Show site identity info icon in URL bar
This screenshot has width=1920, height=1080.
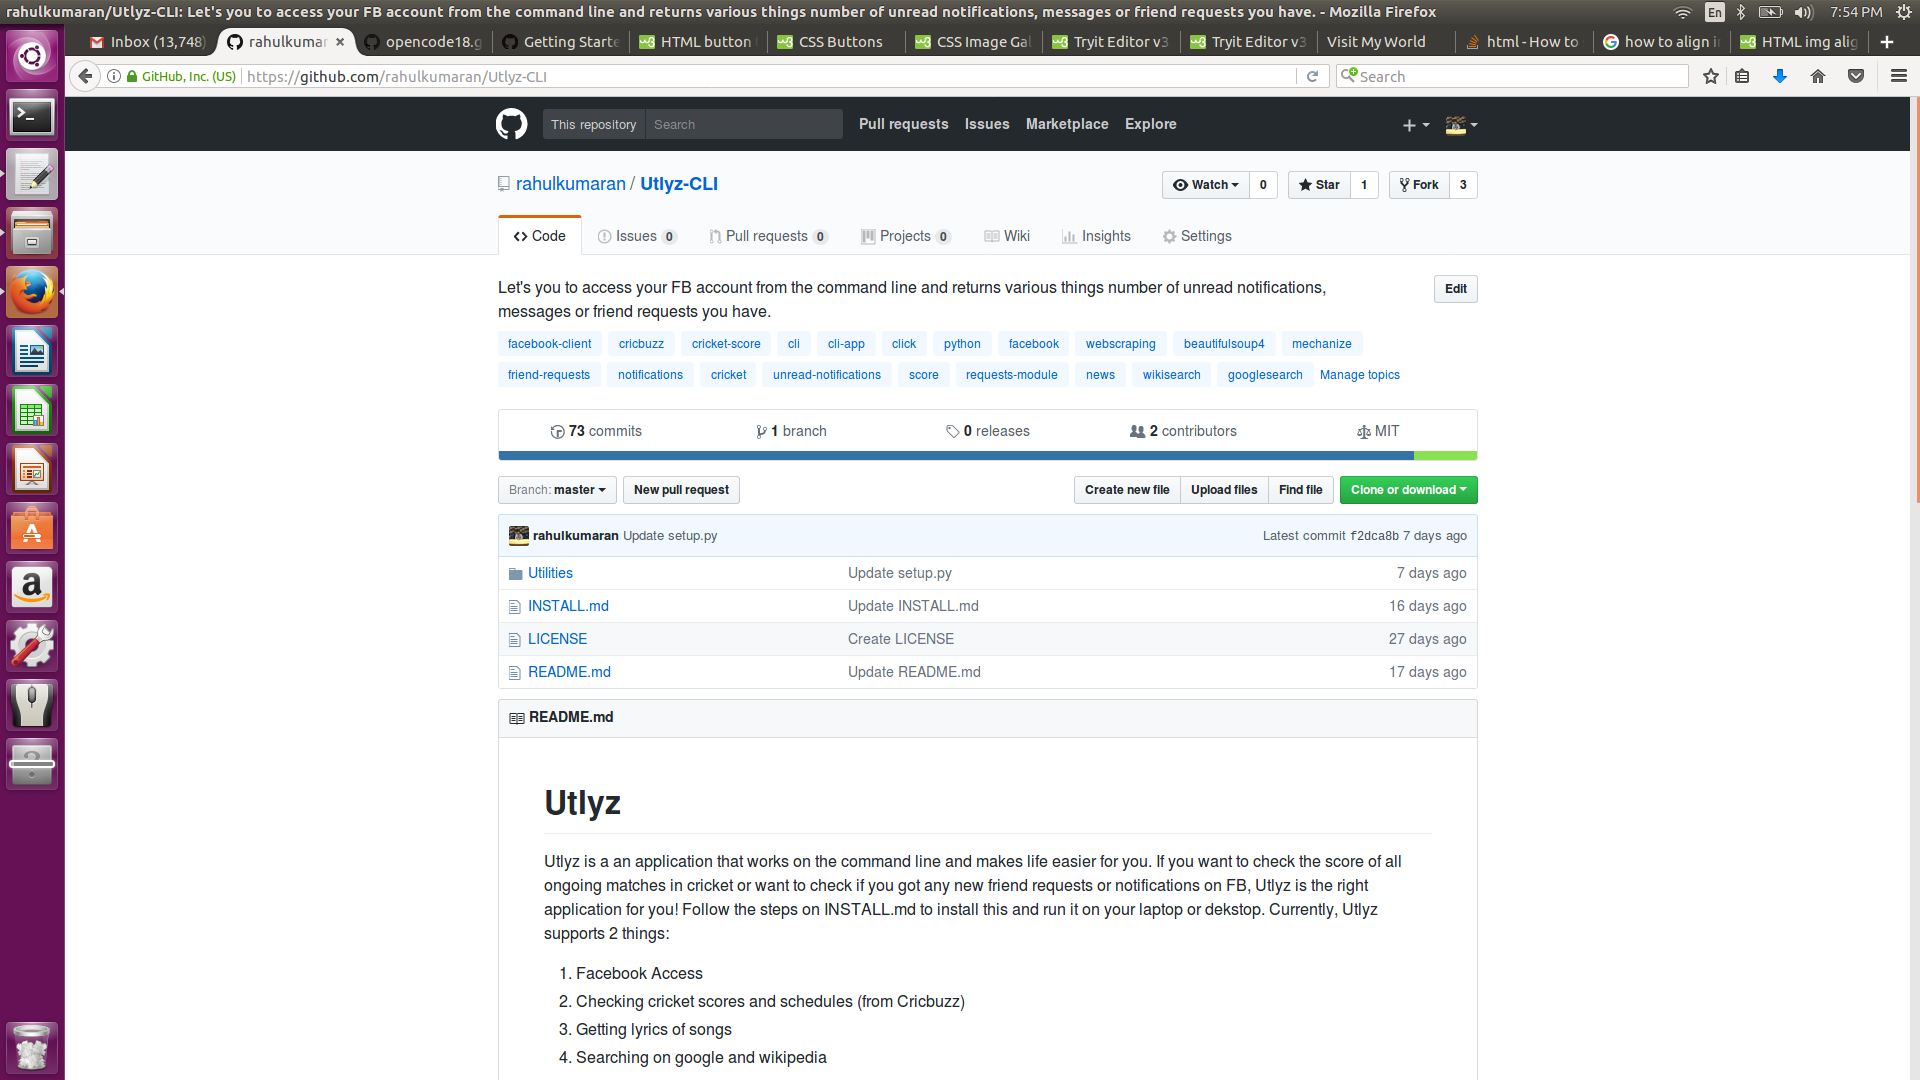(114, 76)
